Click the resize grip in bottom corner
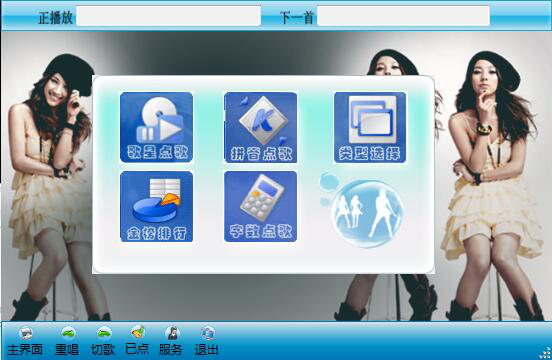This screenshot has width=552, height=361. tap(545, 353)
